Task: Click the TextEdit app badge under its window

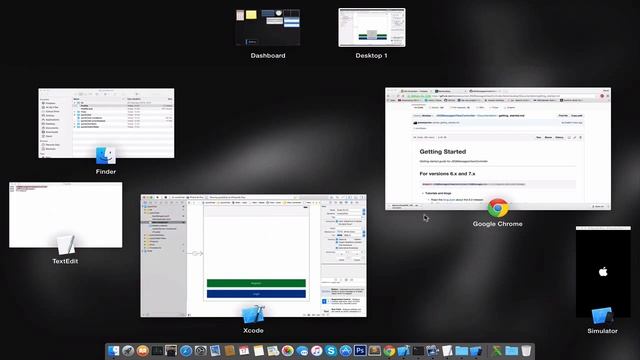Action: tap(66, 244)
